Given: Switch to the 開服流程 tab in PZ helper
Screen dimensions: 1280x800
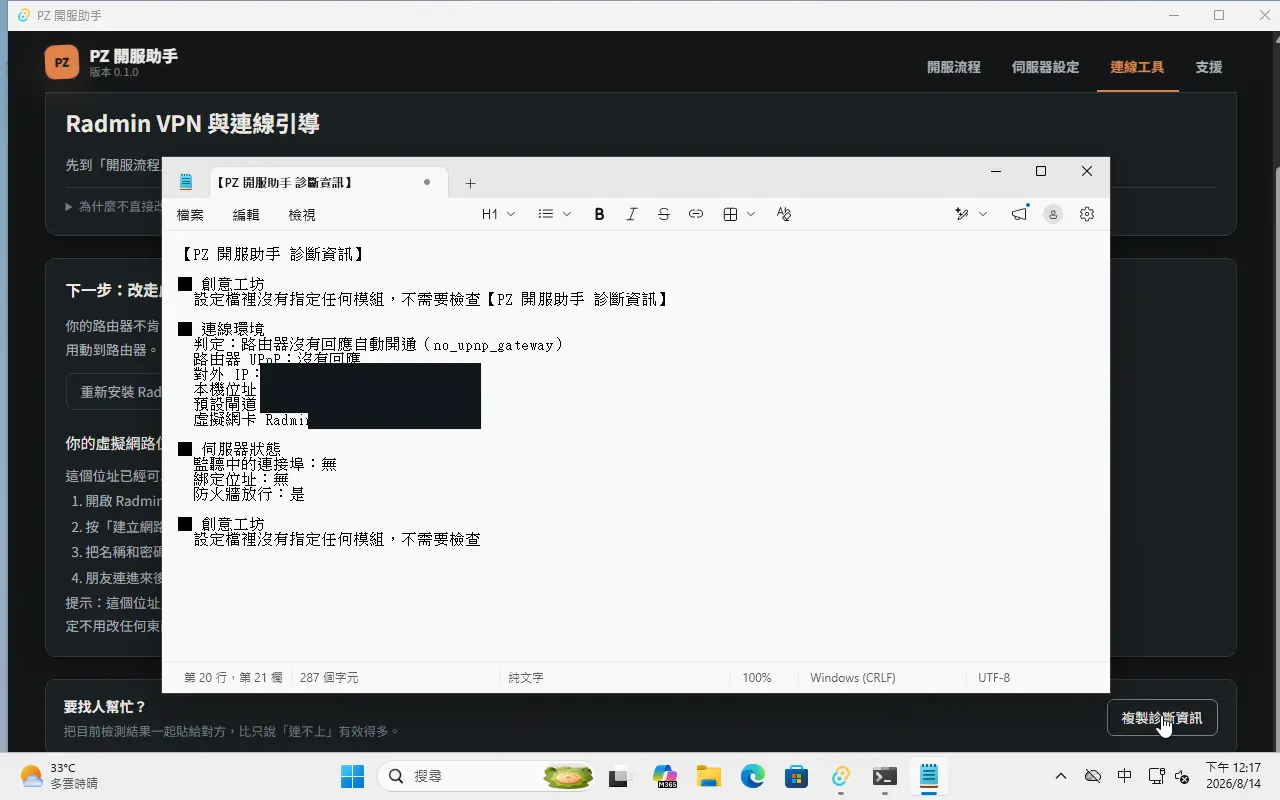Looking at the screenshot, I should [x=954, y=67].
